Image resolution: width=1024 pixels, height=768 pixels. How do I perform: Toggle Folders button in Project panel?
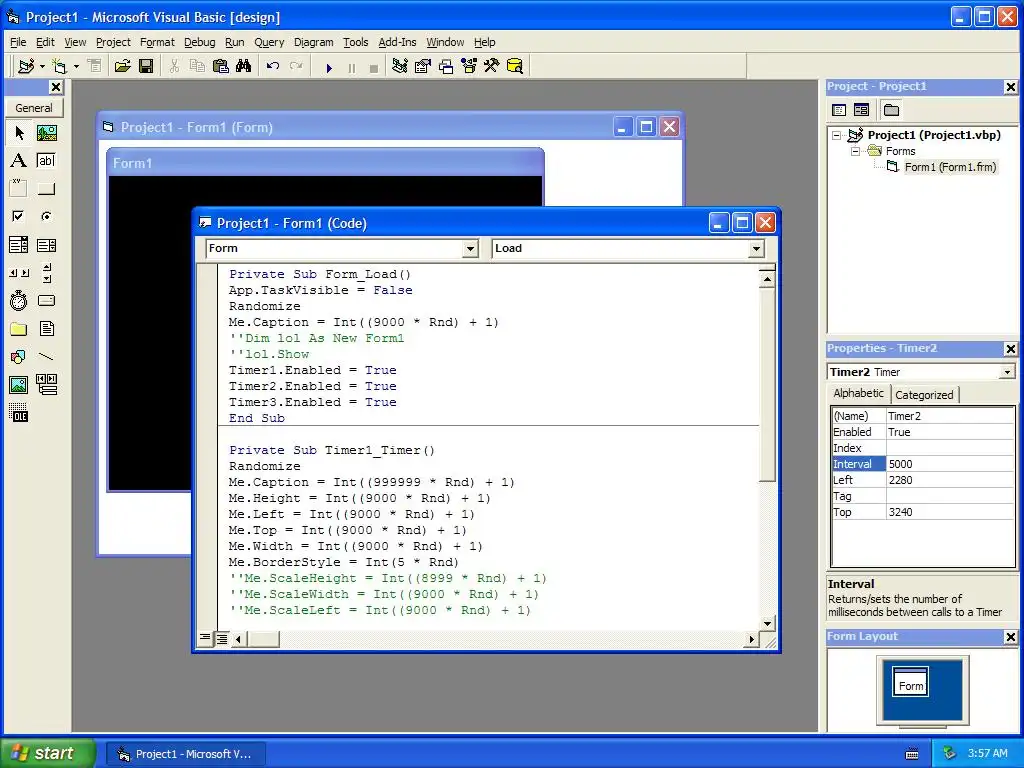tap(891, 110)
